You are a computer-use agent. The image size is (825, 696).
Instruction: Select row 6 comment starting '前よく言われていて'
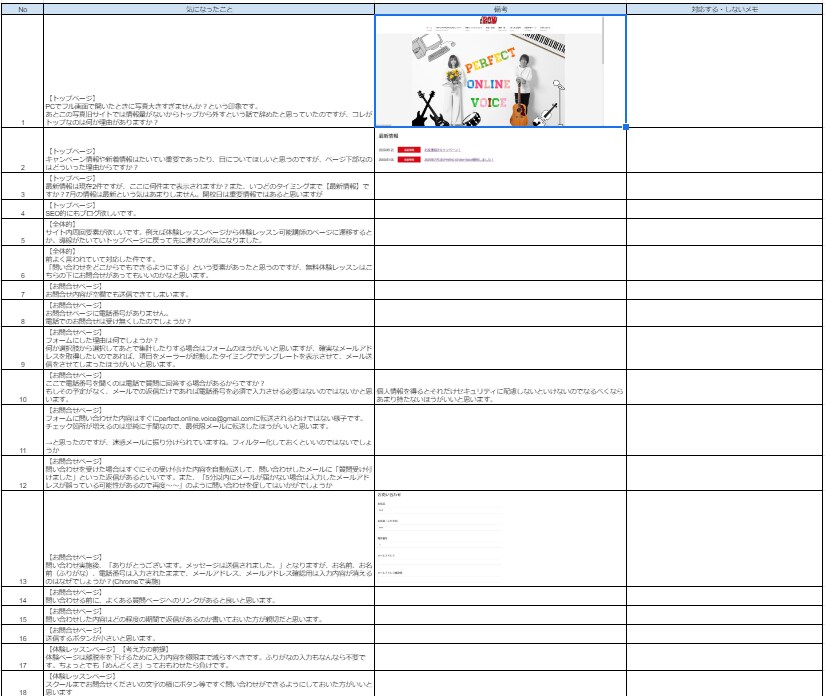pyautogui.click(x=209, y=263)
